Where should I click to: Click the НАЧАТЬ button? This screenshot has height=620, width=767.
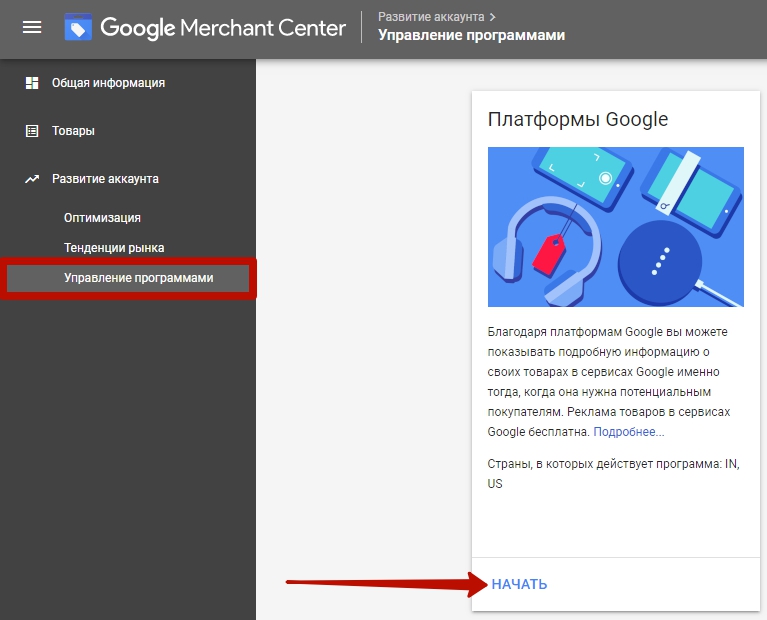click(519, 584)
